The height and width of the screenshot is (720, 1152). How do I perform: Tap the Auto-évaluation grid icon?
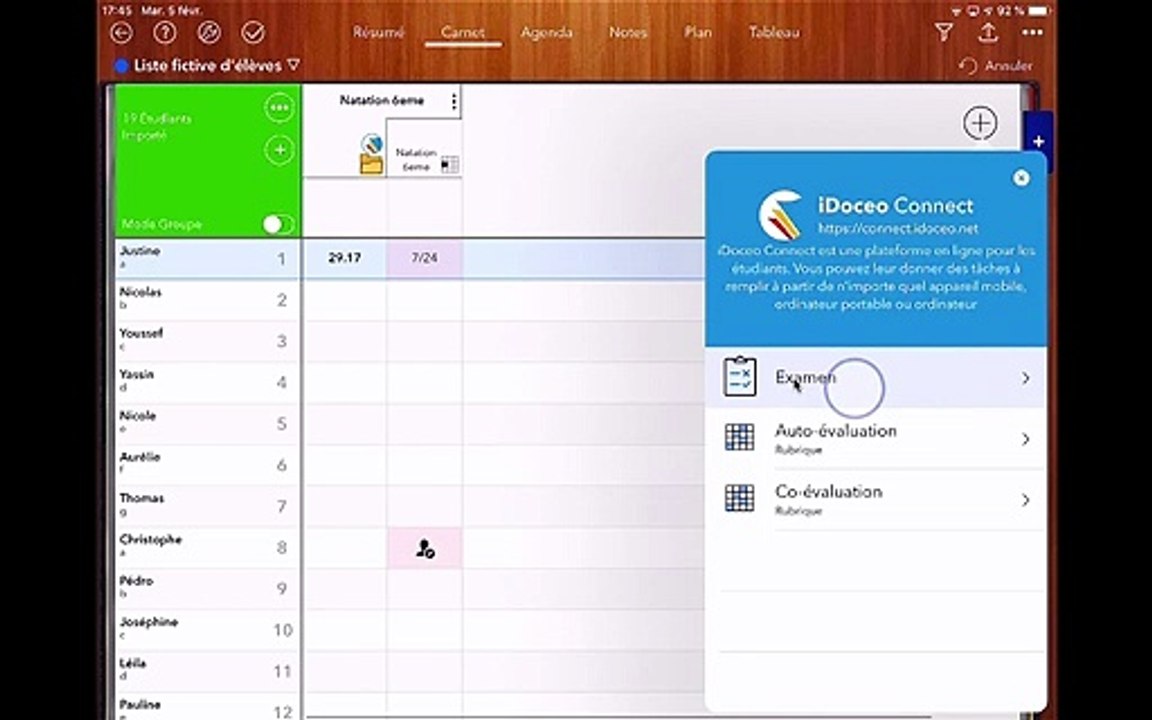point(739,437)
